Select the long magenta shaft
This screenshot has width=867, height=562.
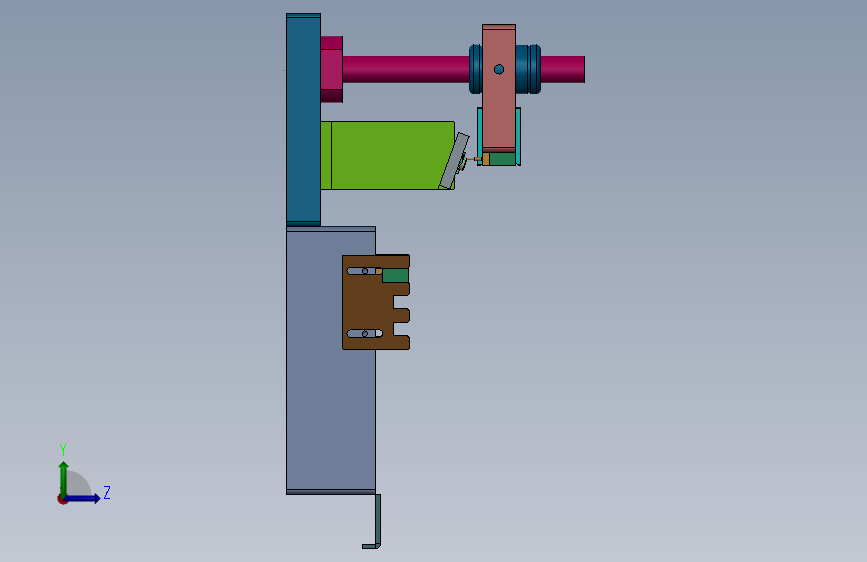click(406, 70)
